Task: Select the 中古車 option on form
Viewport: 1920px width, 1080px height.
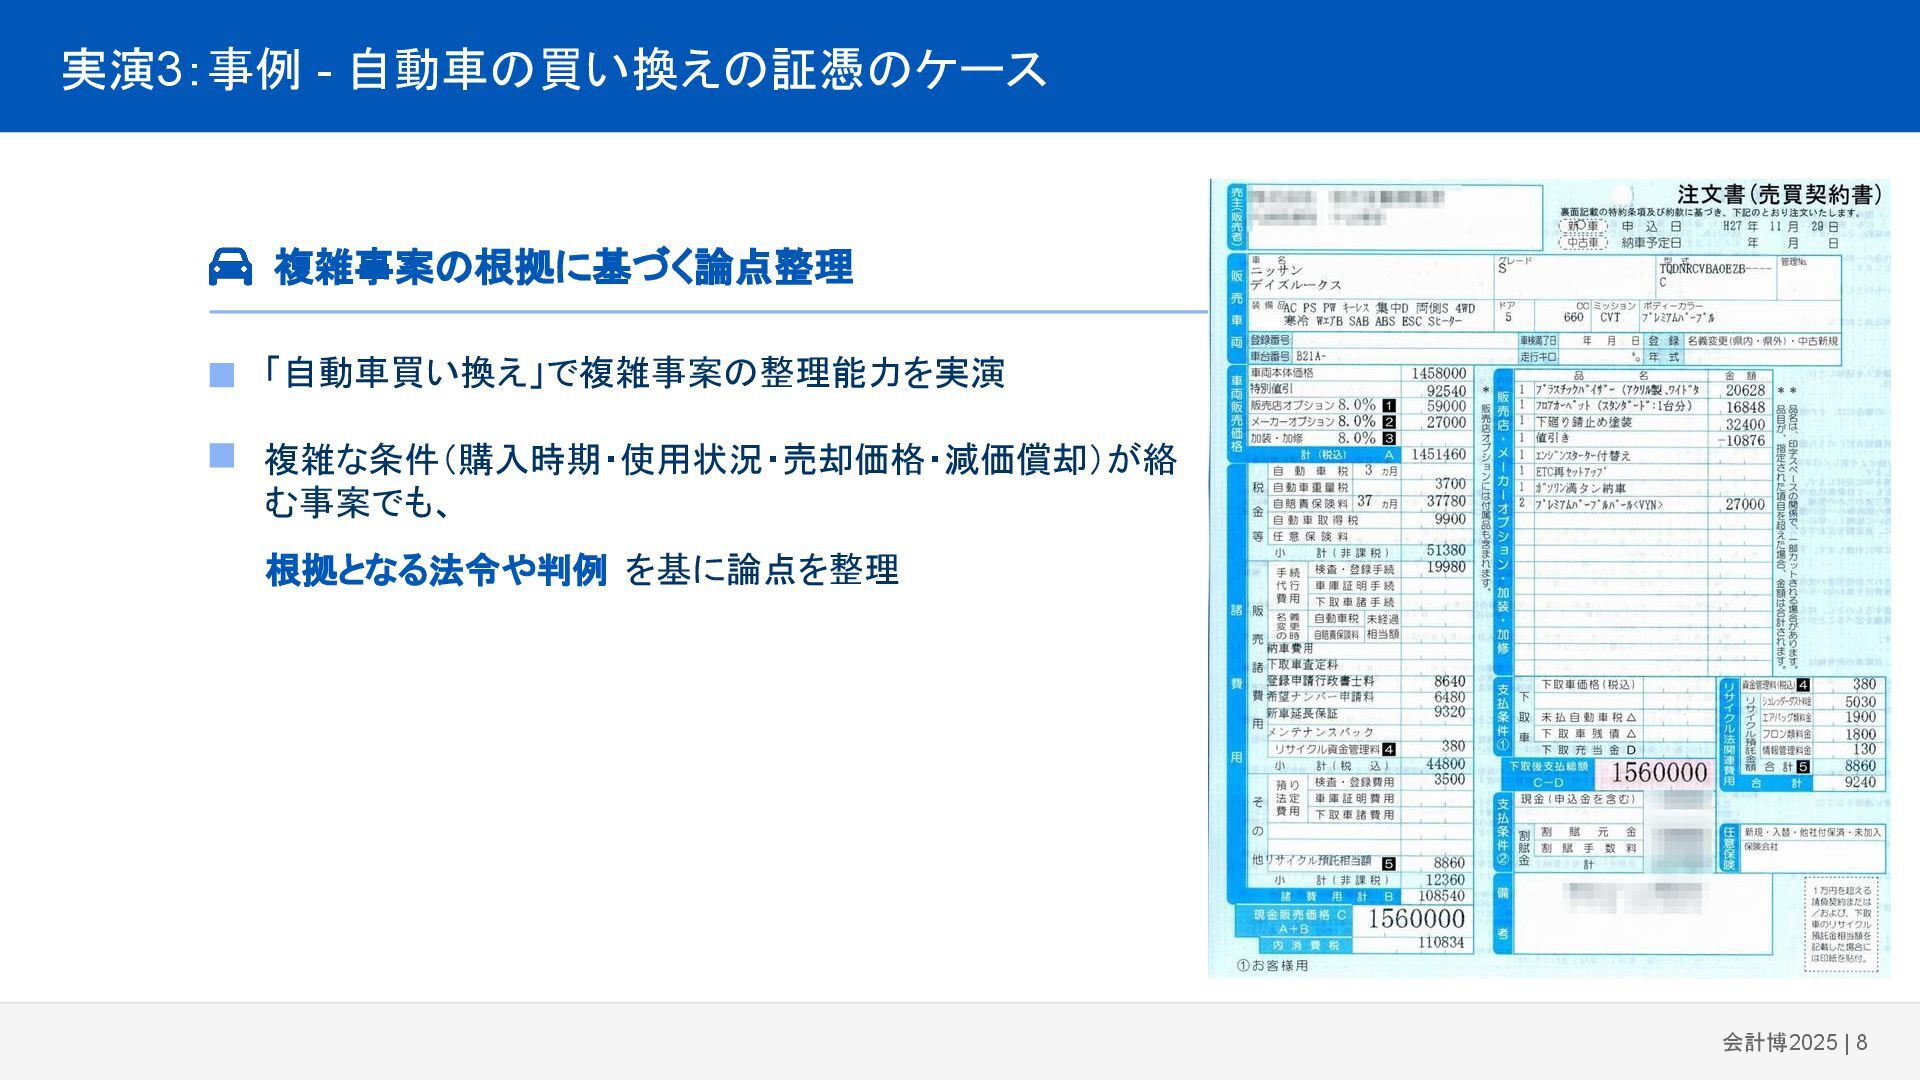Action: pos(1583,242)
